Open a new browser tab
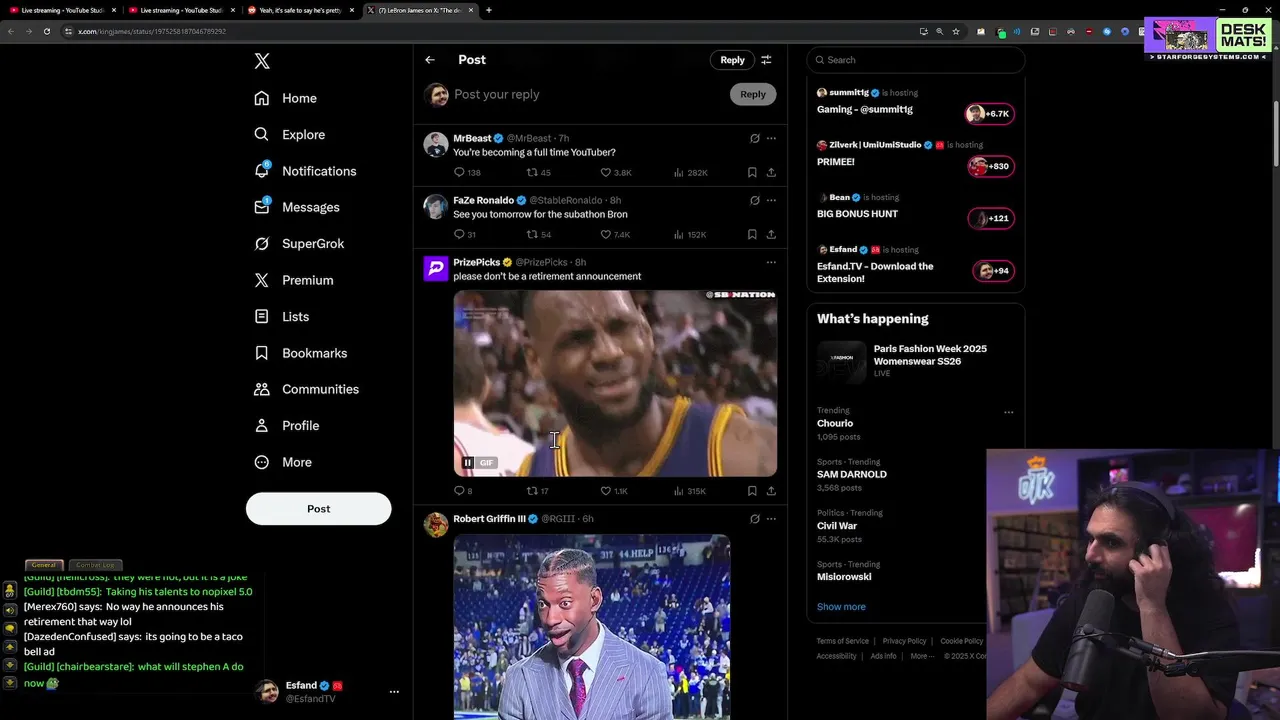1280x720 pixels. 488,10
